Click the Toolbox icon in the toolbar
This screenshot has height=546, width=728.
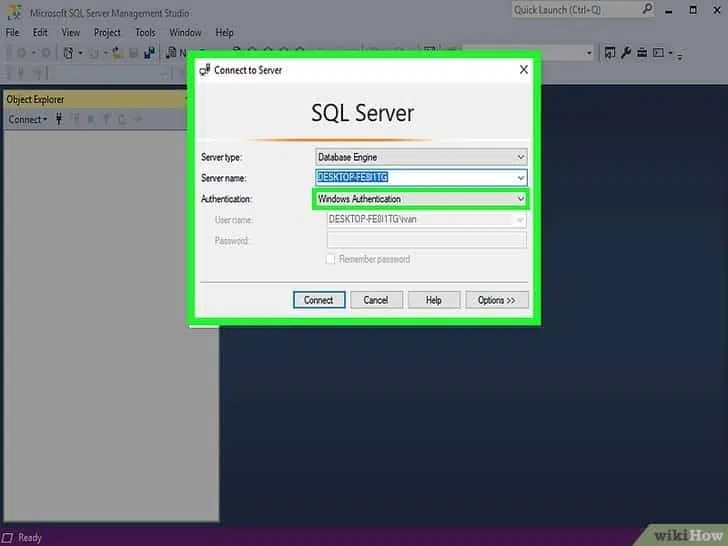pyautogui.click(x=642, y=53)
